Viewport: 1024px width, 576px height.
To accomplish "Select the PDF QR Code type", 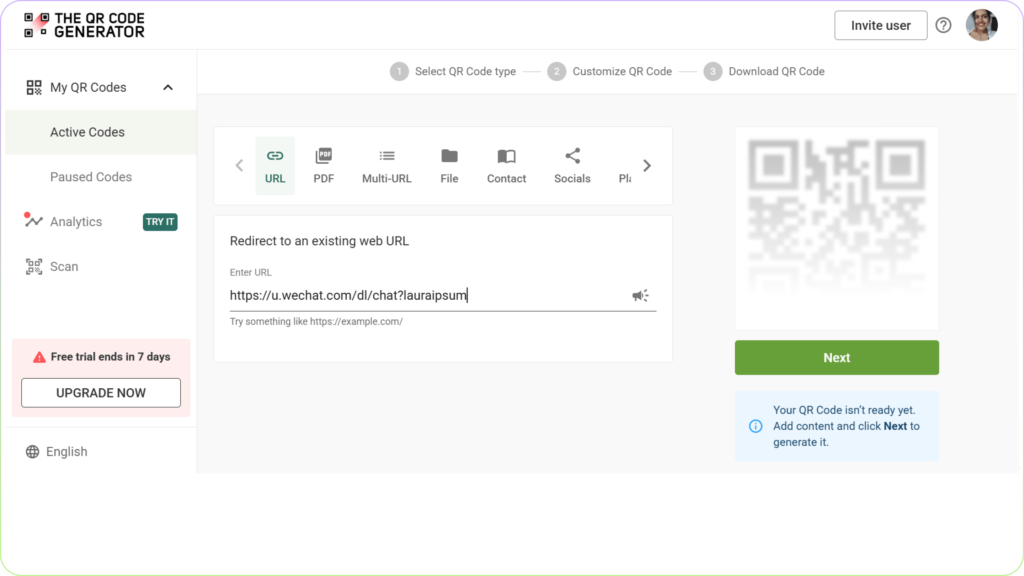I will coord(323,165).
